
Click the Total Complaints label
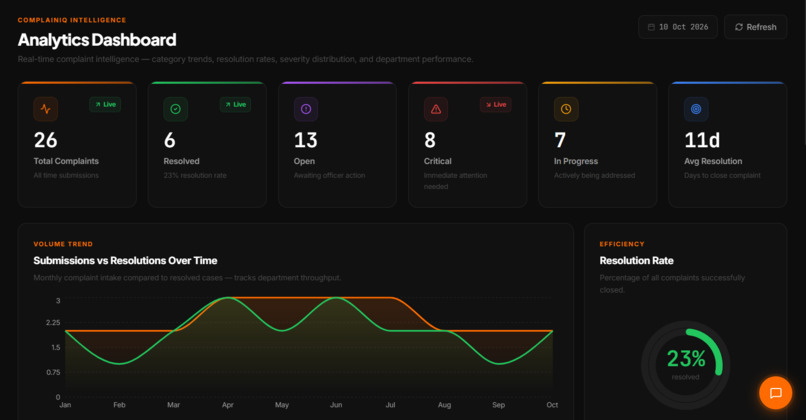[66, 161]
